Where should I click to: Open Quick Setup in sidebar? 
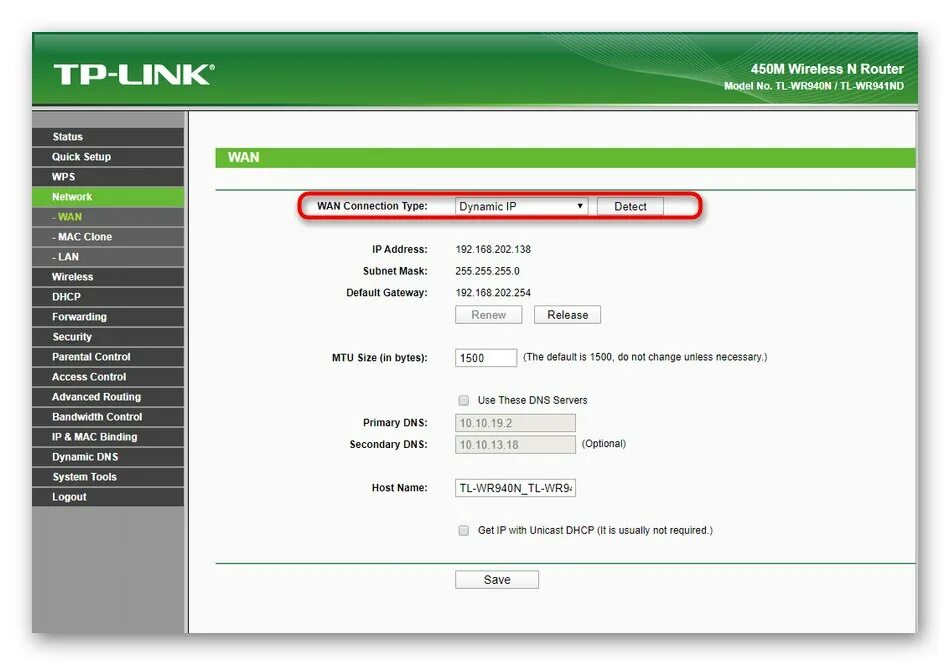tap(108, 157)
